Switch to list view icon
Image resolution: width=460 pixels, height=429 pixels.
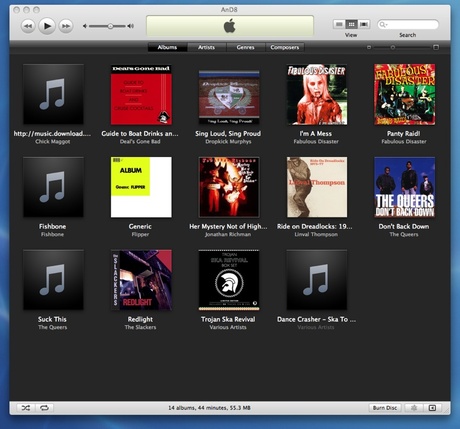339,24
